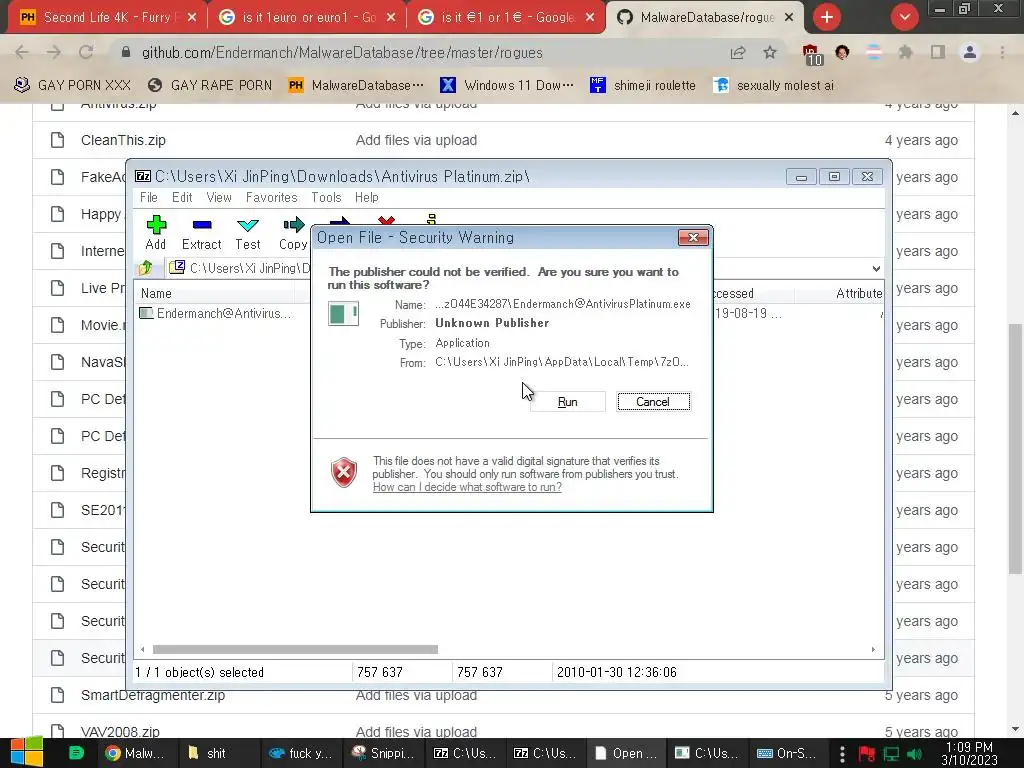This screenshot has width=1024, height=768.
Task: Open the File menu in 7-Zip
Action: point(148,197)
